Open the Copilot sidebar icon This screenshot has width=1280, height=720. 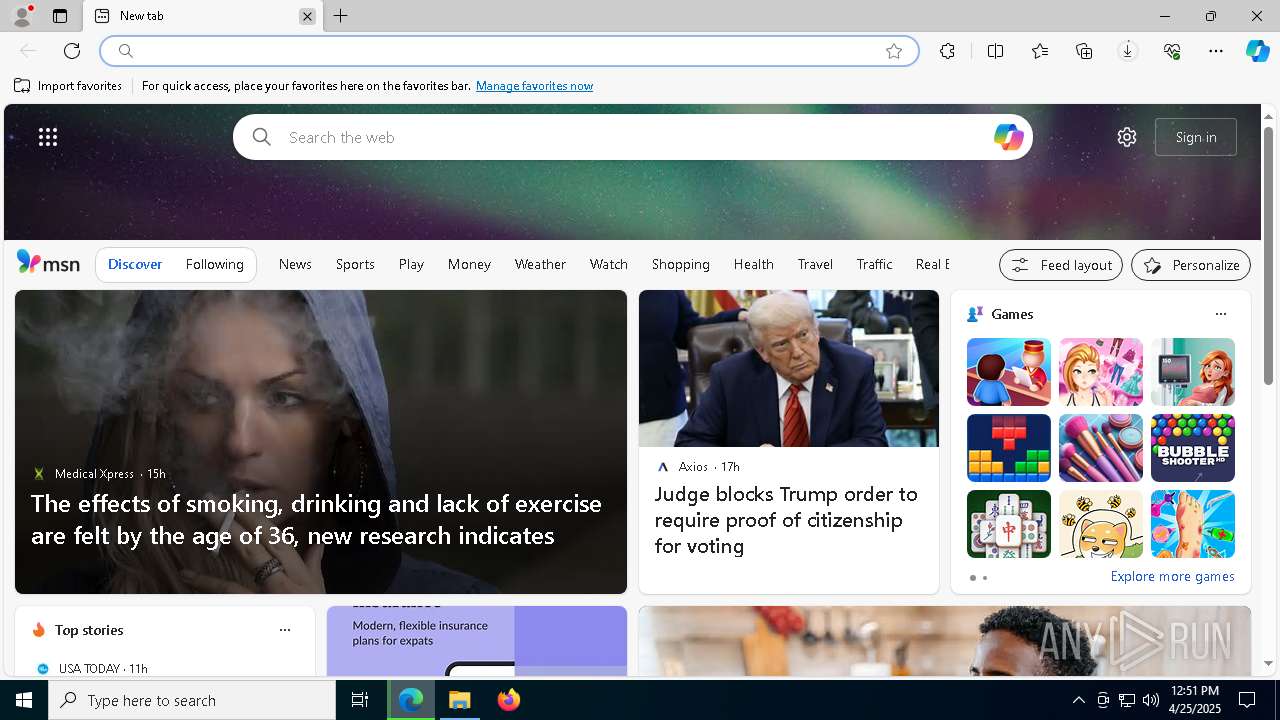pyautogui.click(x=1258, y=51)
